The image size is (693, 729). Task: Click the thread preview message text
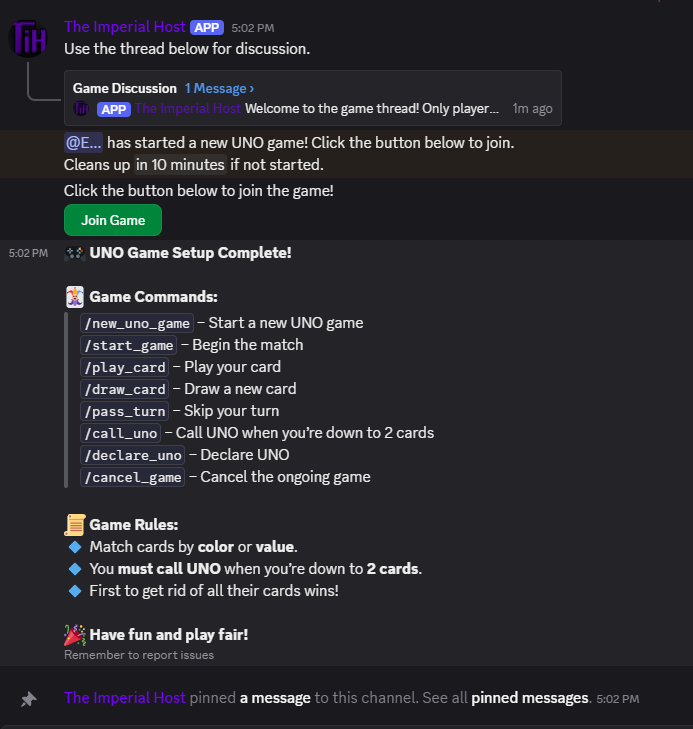[372, 108]
